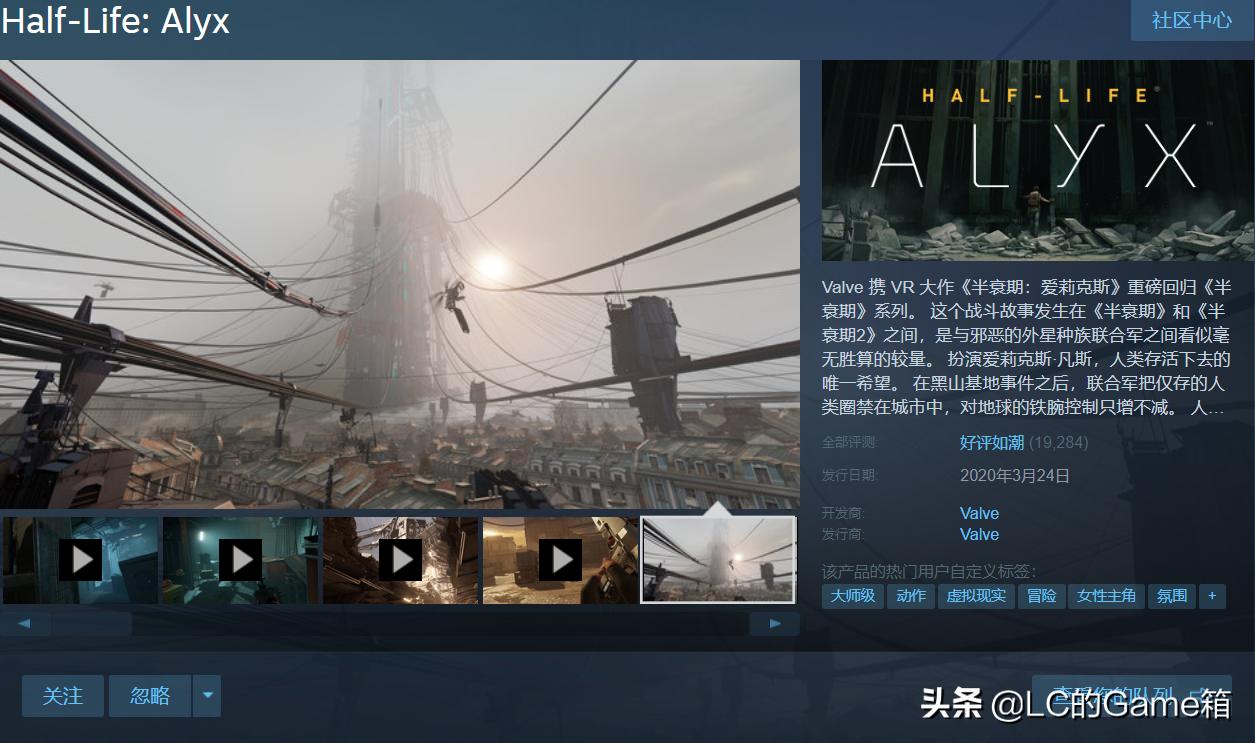Play the first blue-corridor video thumbnail
Screen dimensions: 1255x743
(80, 560)
